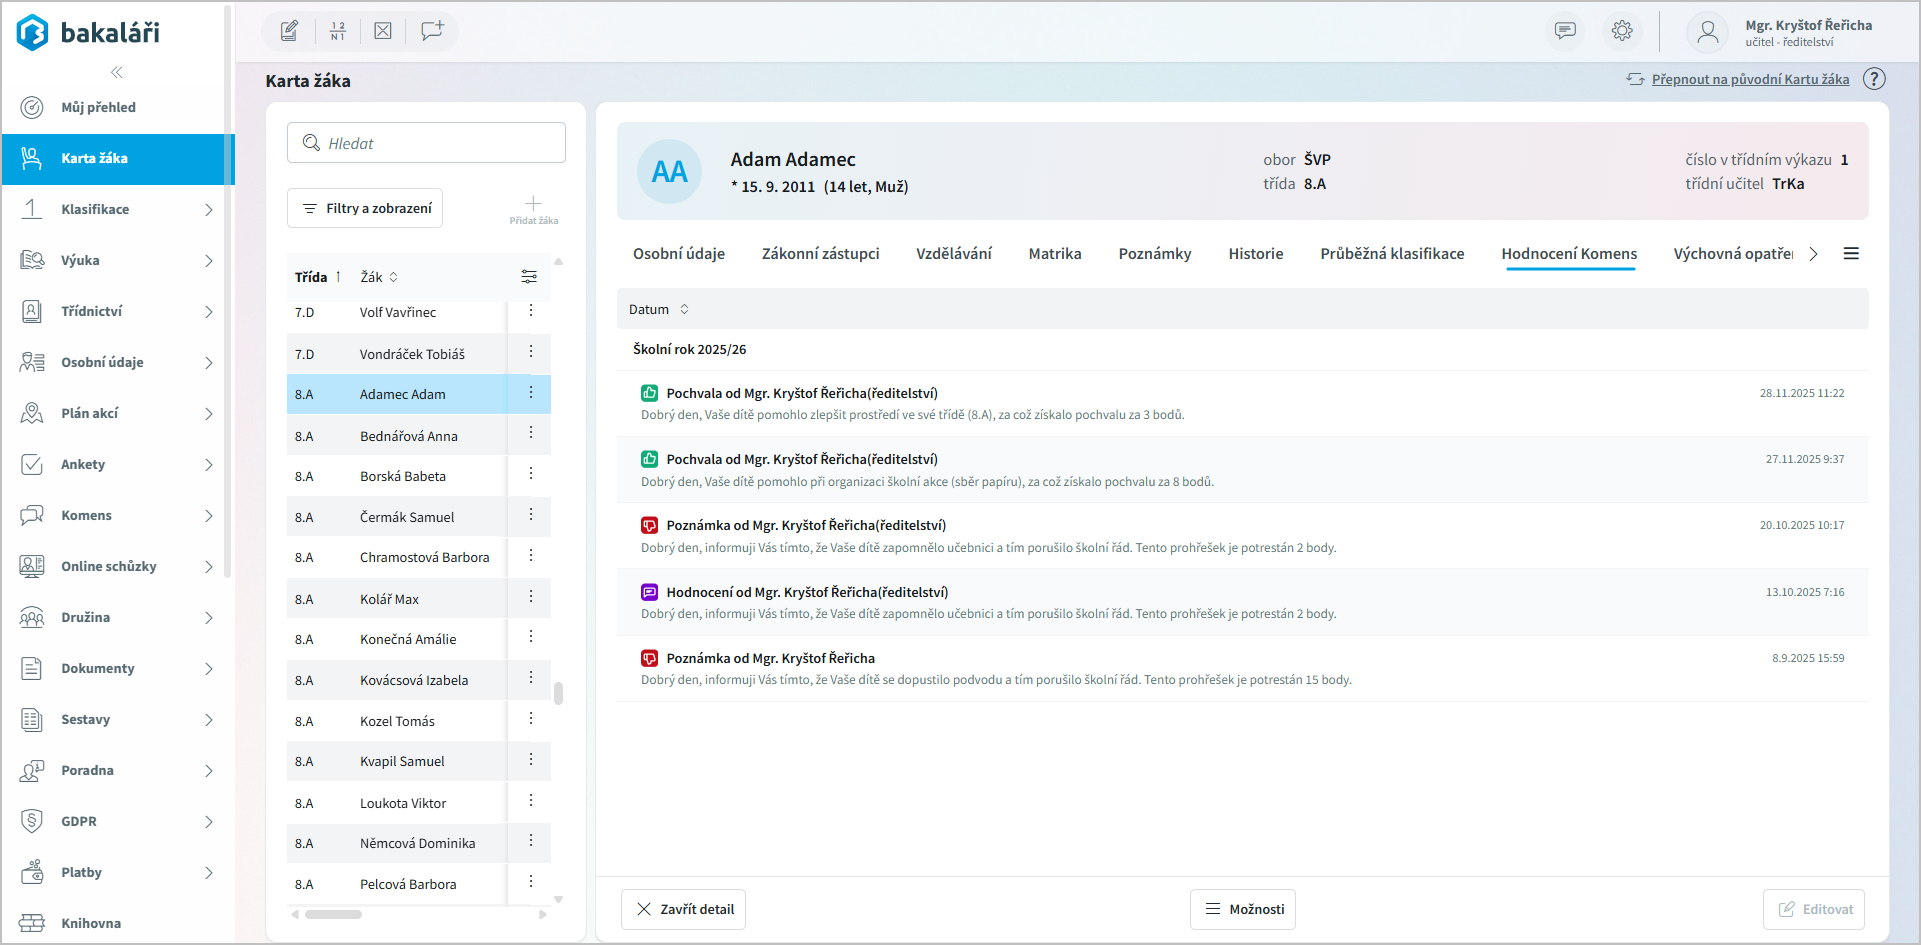The height and width of the screenshot is (945, 1921).
Task: Toggle sorting by Datum column
Action: point(658,310)
